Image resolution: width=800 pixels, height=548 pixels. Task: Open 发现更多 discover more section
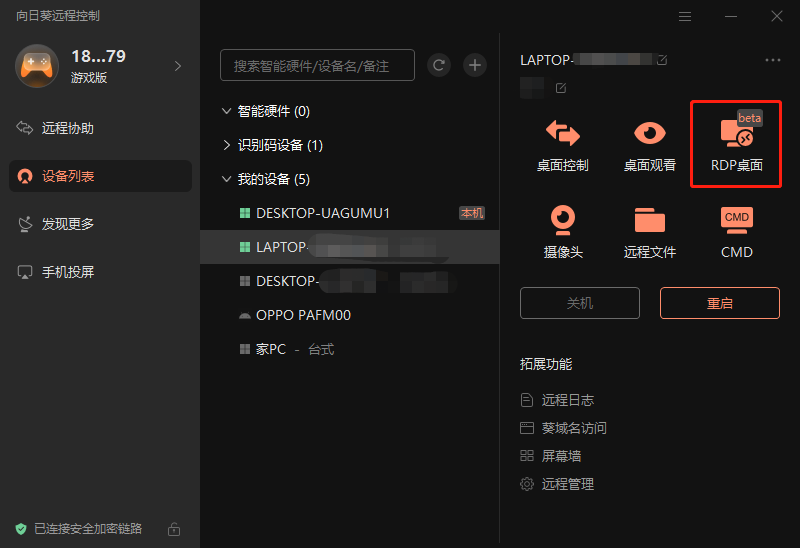click(101, 224)
